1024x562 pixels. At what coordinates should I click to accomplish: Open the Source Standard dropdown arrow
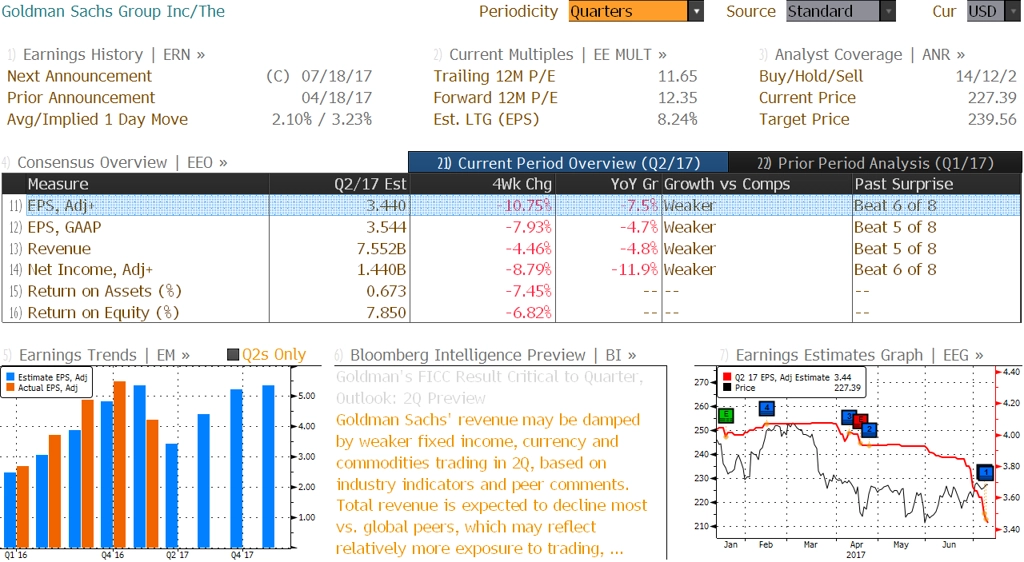888,11
